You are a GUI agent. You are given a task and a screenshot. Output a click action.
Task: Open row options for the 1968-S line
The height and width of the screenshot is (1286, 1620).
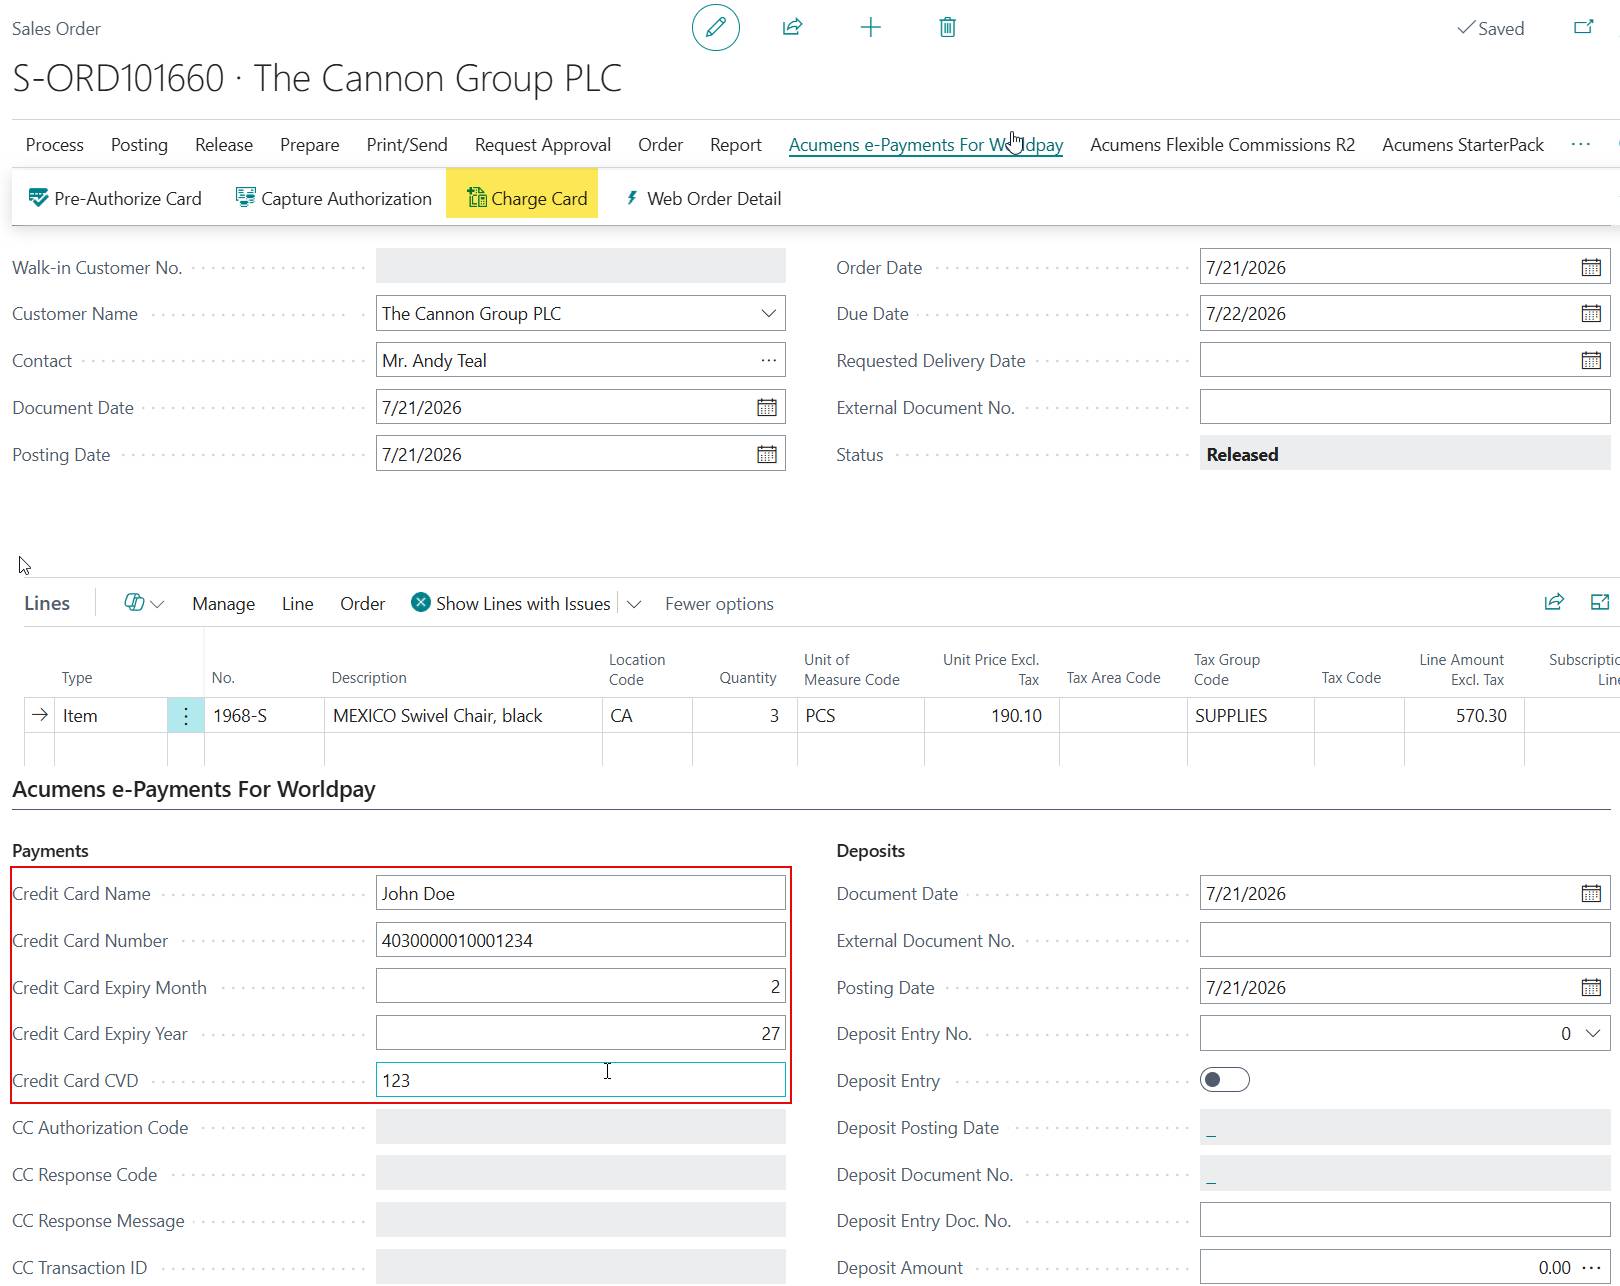(x=186, y=716)
